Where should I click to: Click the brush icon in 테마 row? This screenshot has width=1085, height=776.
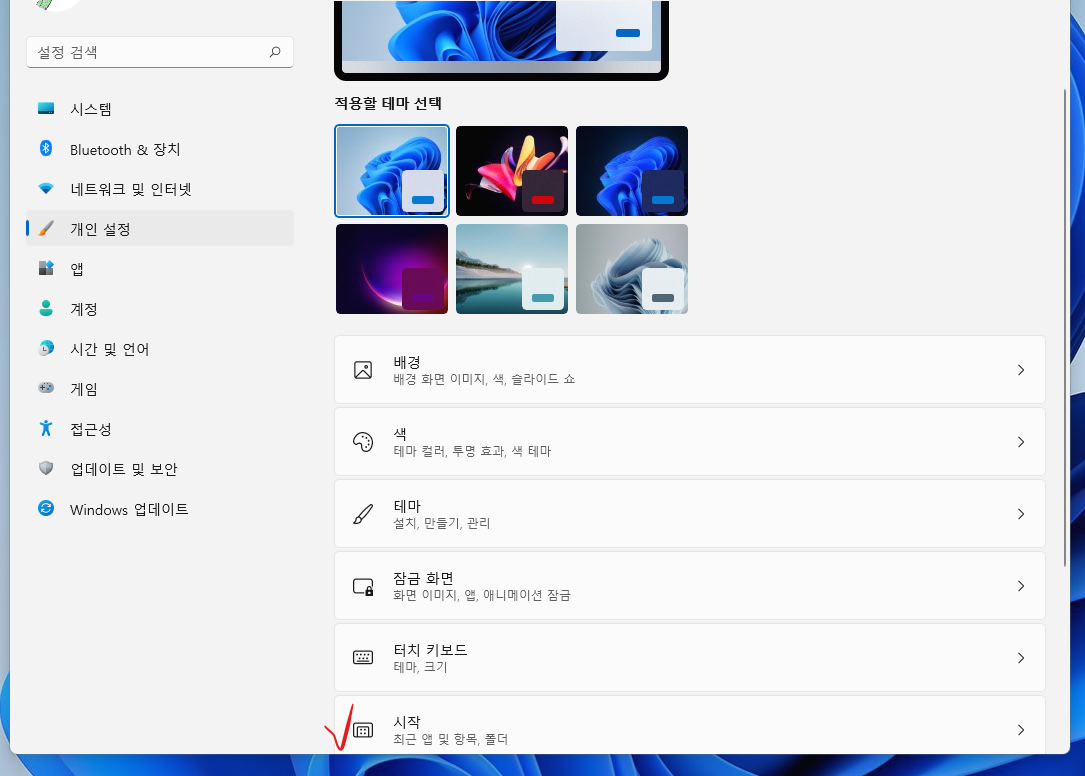pyautogui.click(x=363, y=514)
